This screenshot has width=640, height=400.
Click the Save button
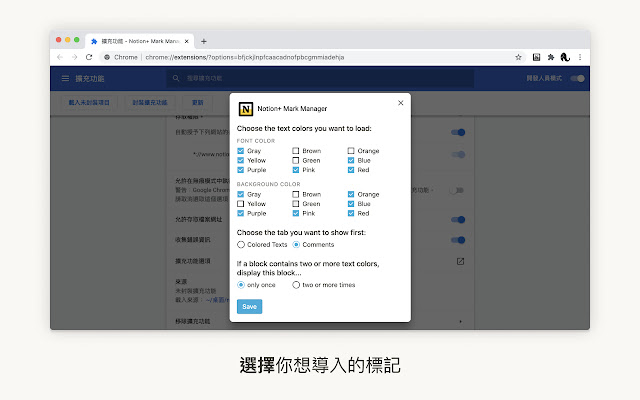point(249,307)
